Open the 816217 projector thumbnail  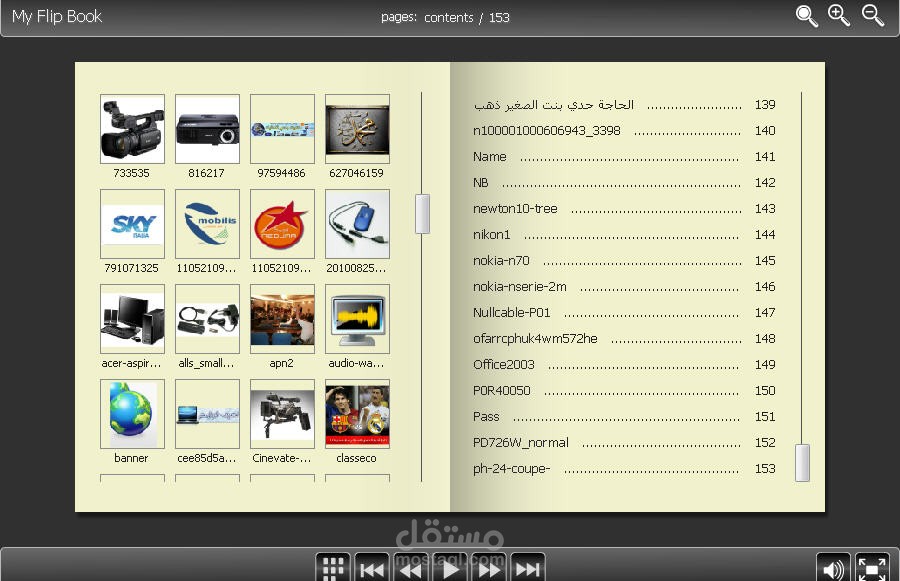pyautogui.click(x=207, y=129)
